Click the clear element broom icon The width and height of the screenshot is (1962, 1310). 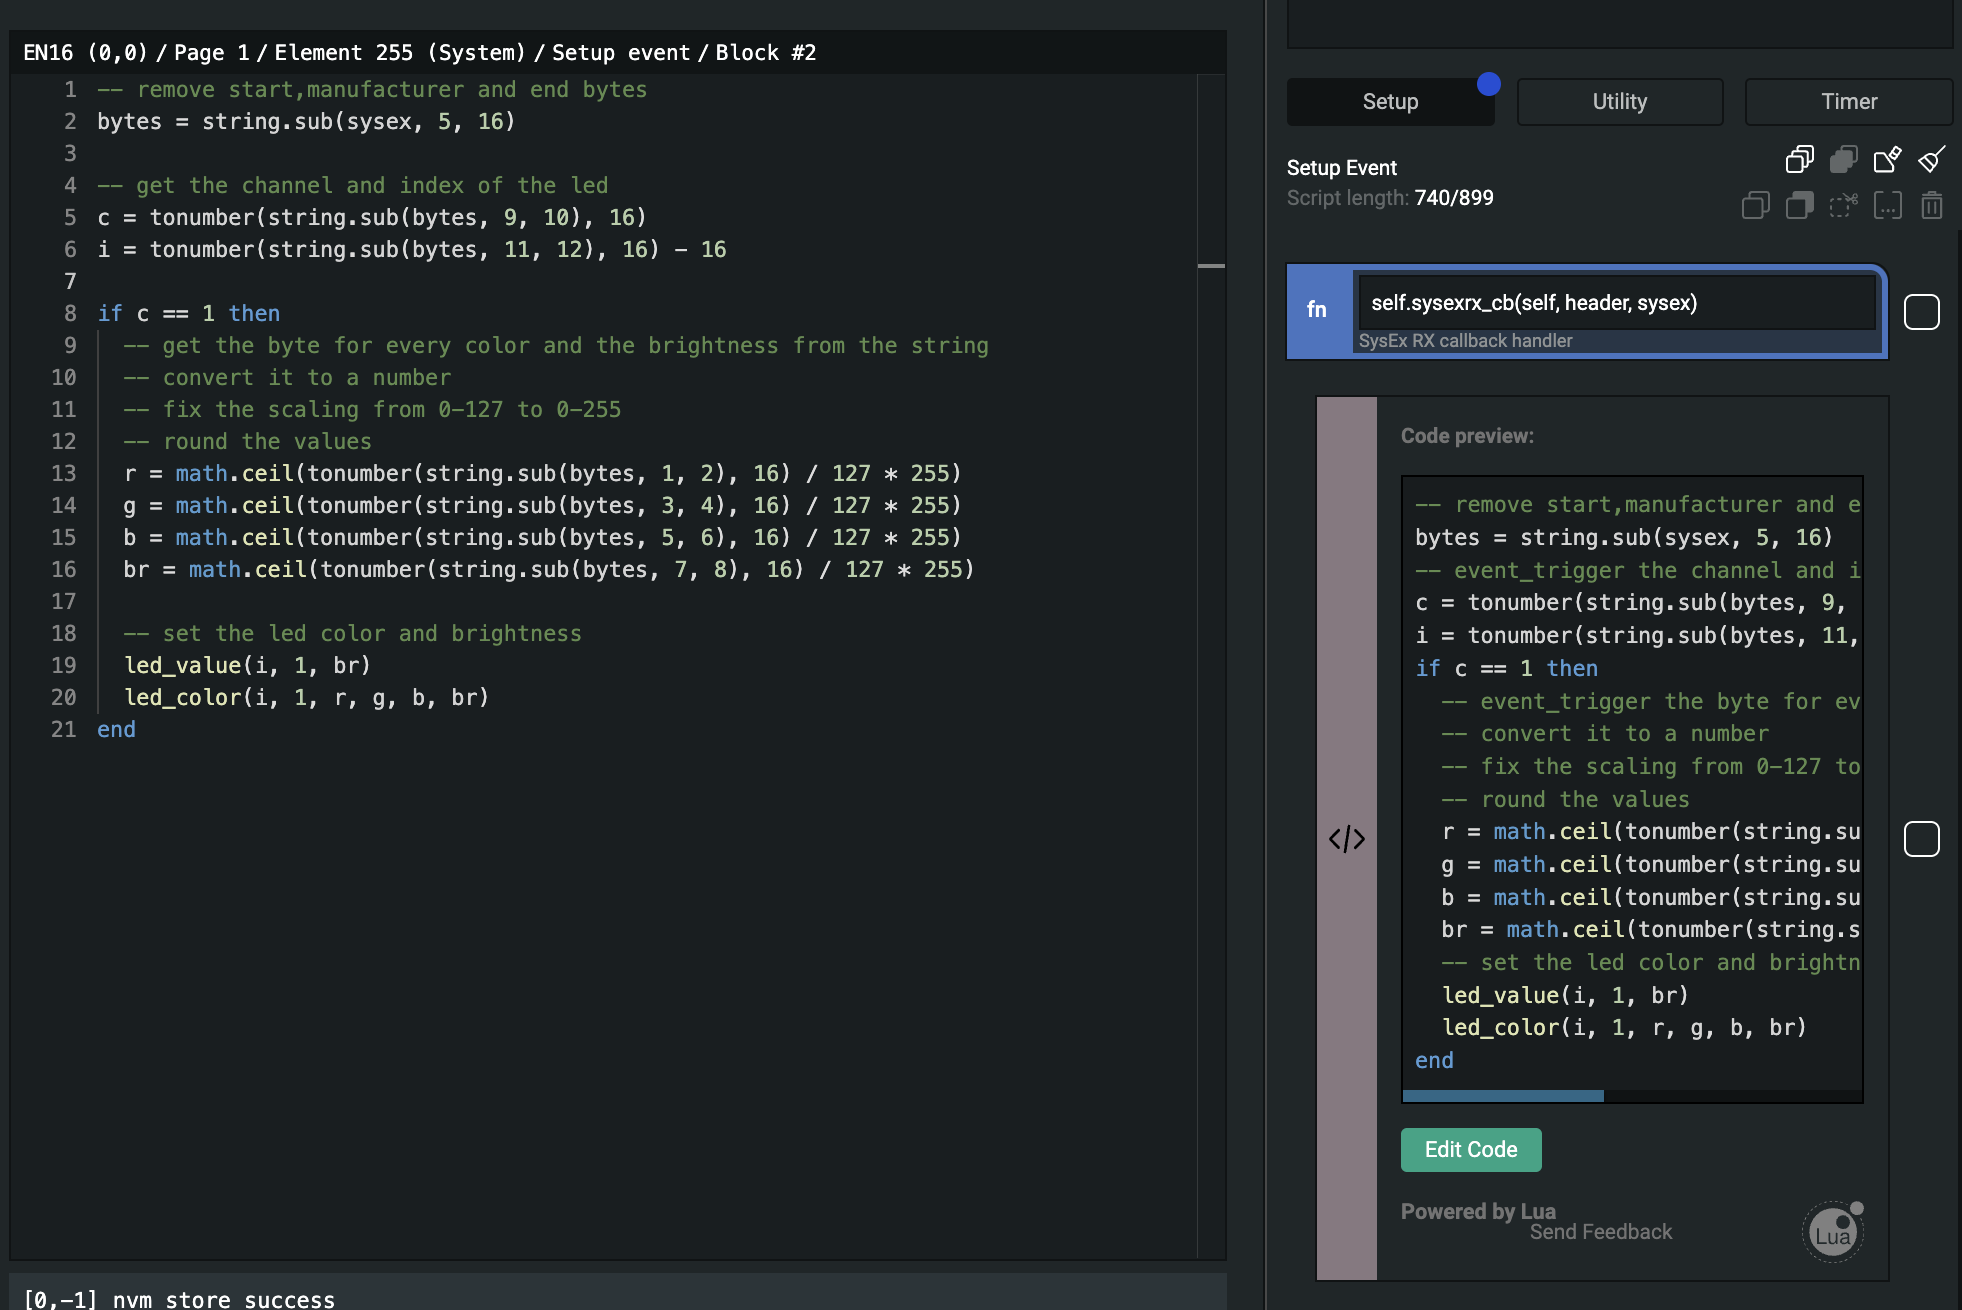pyautogui.click(x=1932, y=159)
